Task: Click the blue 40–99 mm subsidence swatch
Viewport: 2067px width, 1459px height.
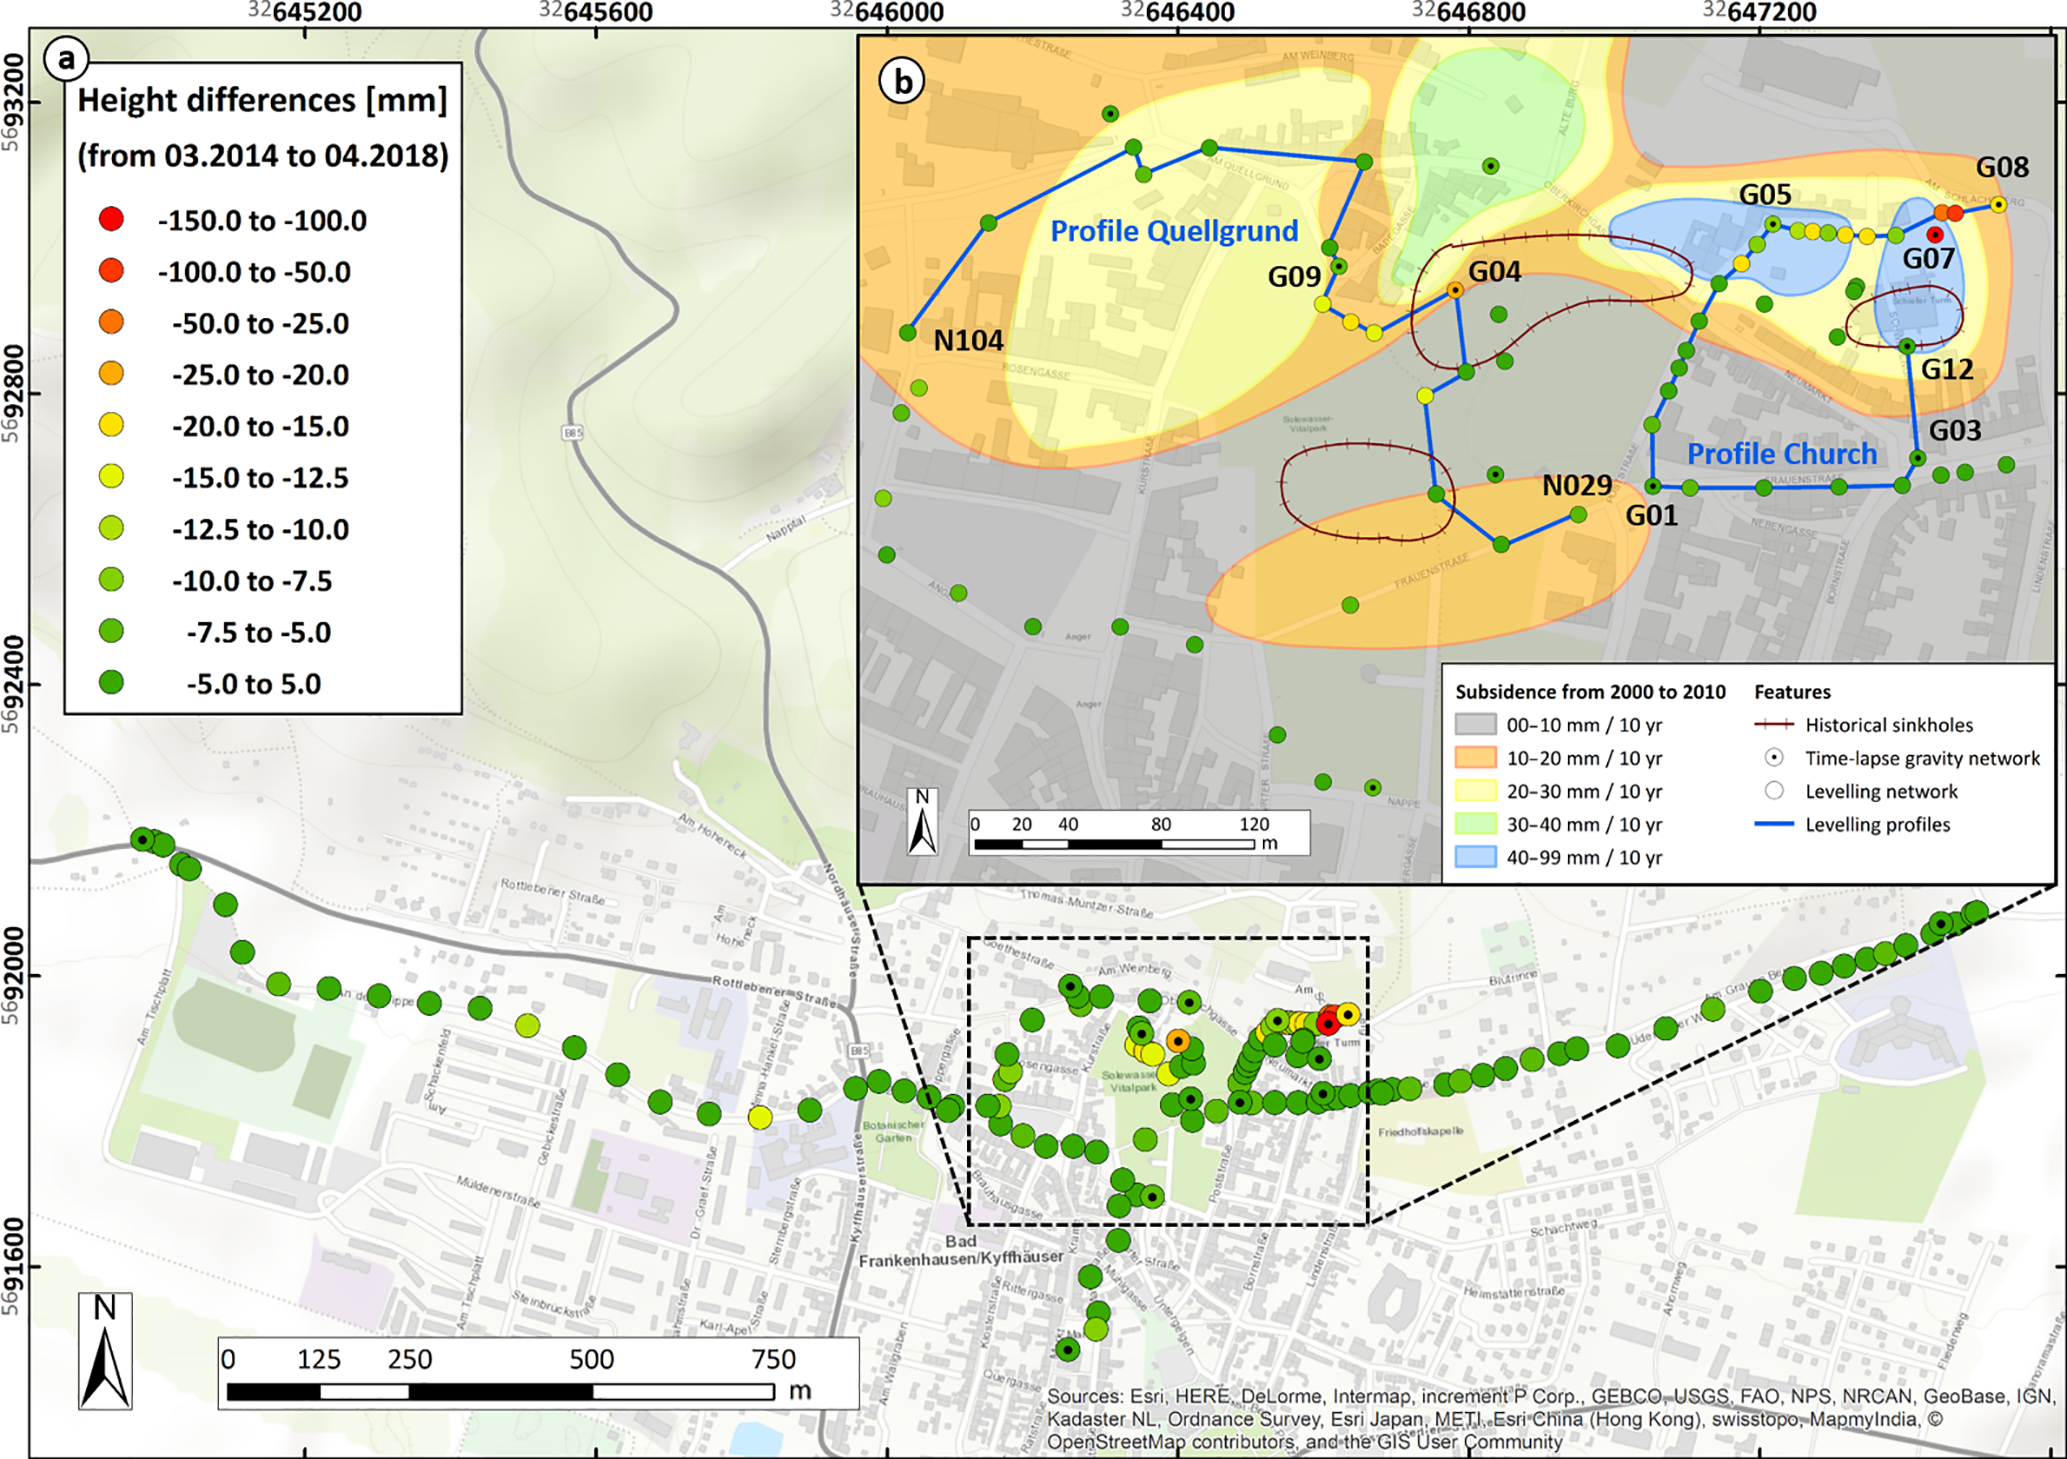Action: (x=1475, y=857)
